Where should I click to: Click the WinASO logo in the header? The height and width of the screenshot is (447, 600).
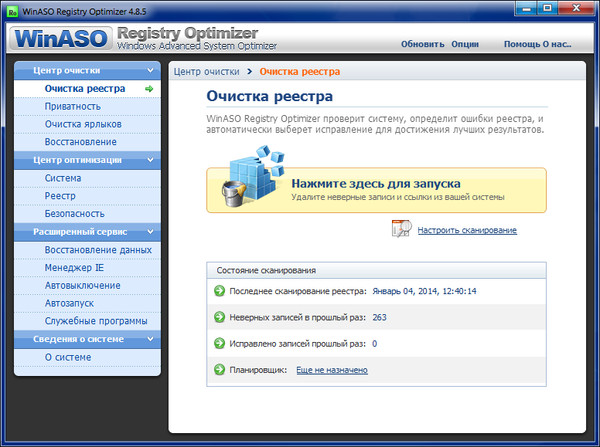pyautogui.click(x=61, y=40)
